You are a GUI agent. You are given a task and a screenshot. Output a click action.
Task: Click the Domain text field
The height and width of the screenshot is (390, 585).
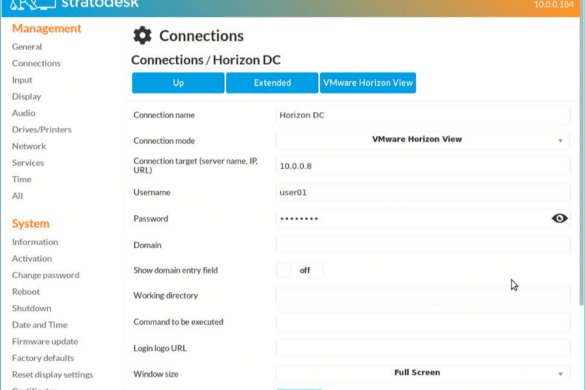tap(423, 245)
